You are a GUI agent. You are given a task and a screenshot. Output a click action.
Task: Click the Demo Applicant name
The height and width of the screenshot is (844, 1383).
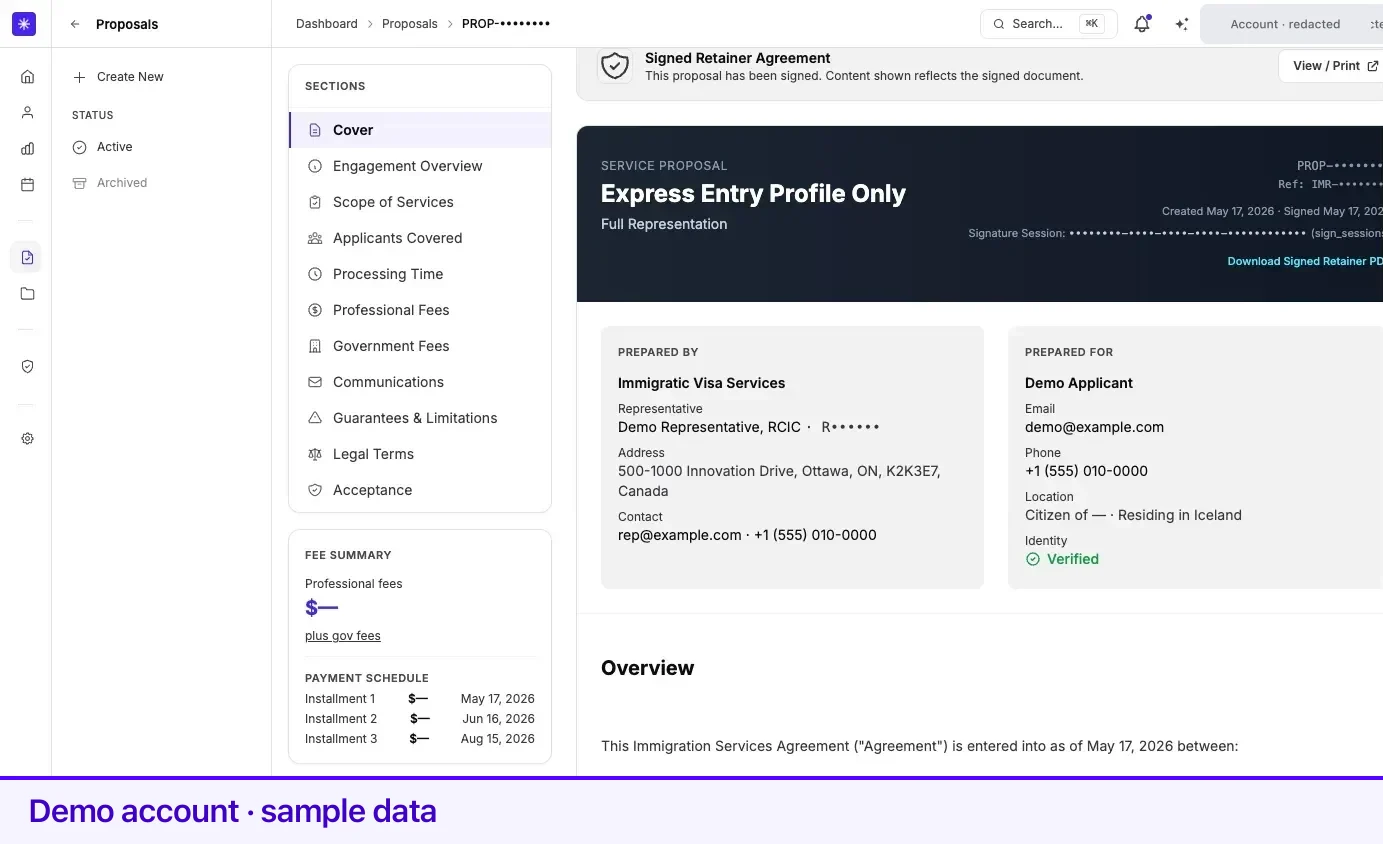click(x=1079, y=383)
